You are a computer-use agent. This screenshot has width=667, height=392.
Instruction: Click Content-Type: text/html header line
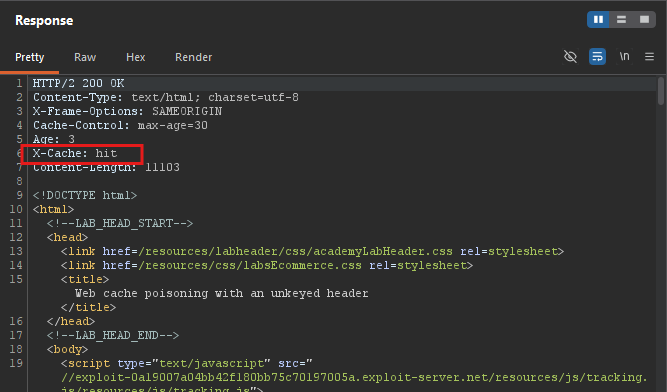(x=166, y=97)
